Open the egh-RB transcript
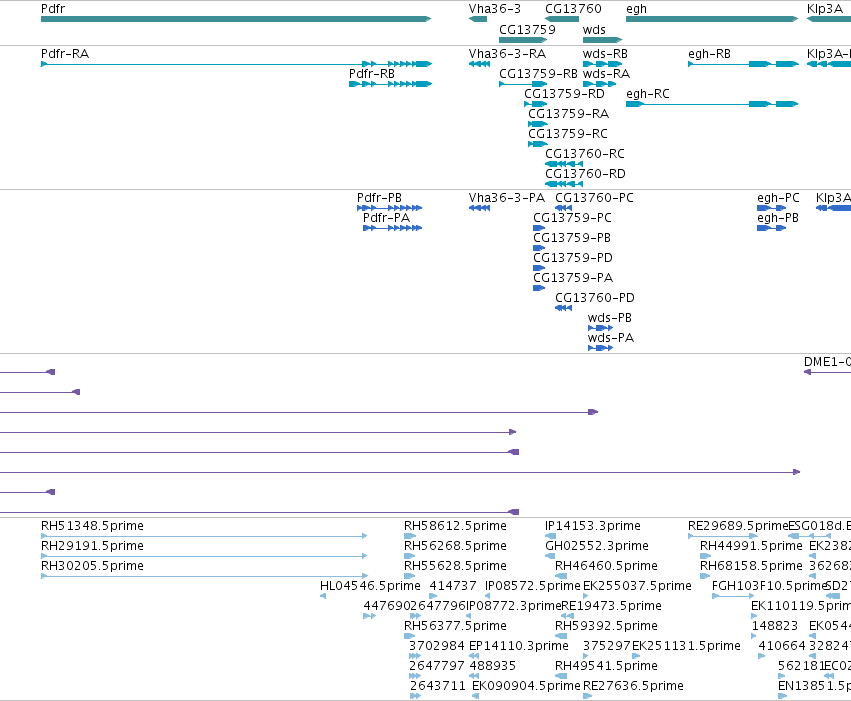 tap(743, 64)
